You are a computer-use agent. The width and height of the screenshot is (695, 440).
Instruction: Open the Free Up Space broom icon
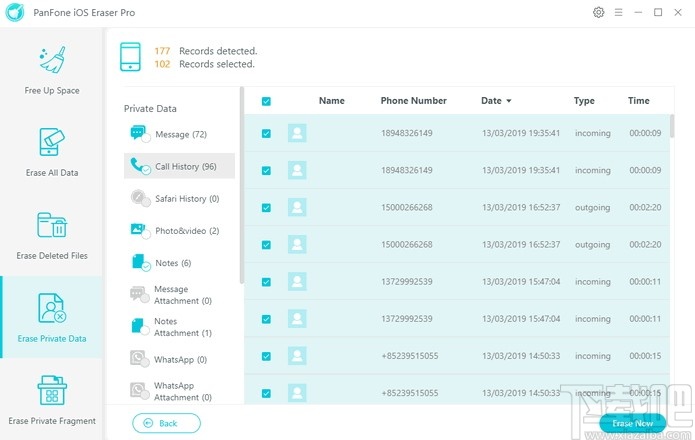tap(52, 60)
